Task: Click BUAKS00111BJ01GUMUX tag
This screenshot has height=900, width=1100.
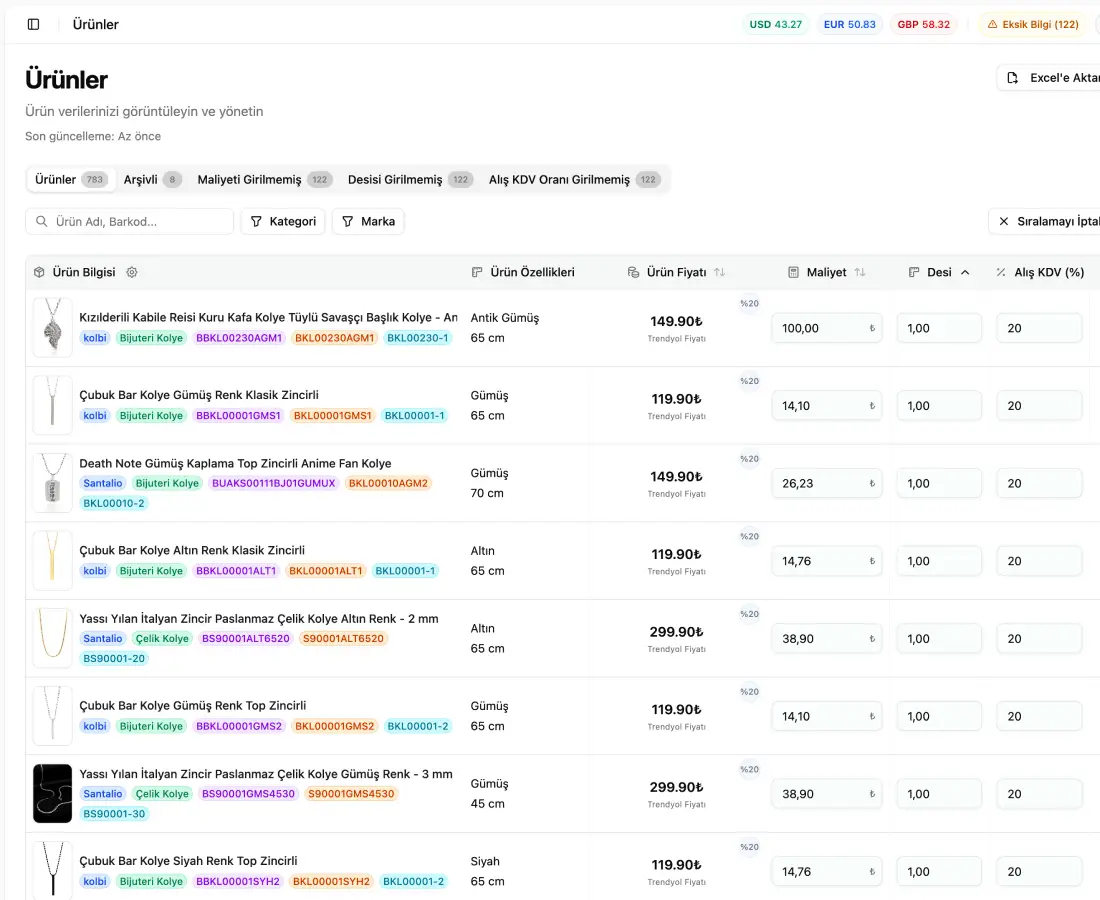Action: pos(274,483)
